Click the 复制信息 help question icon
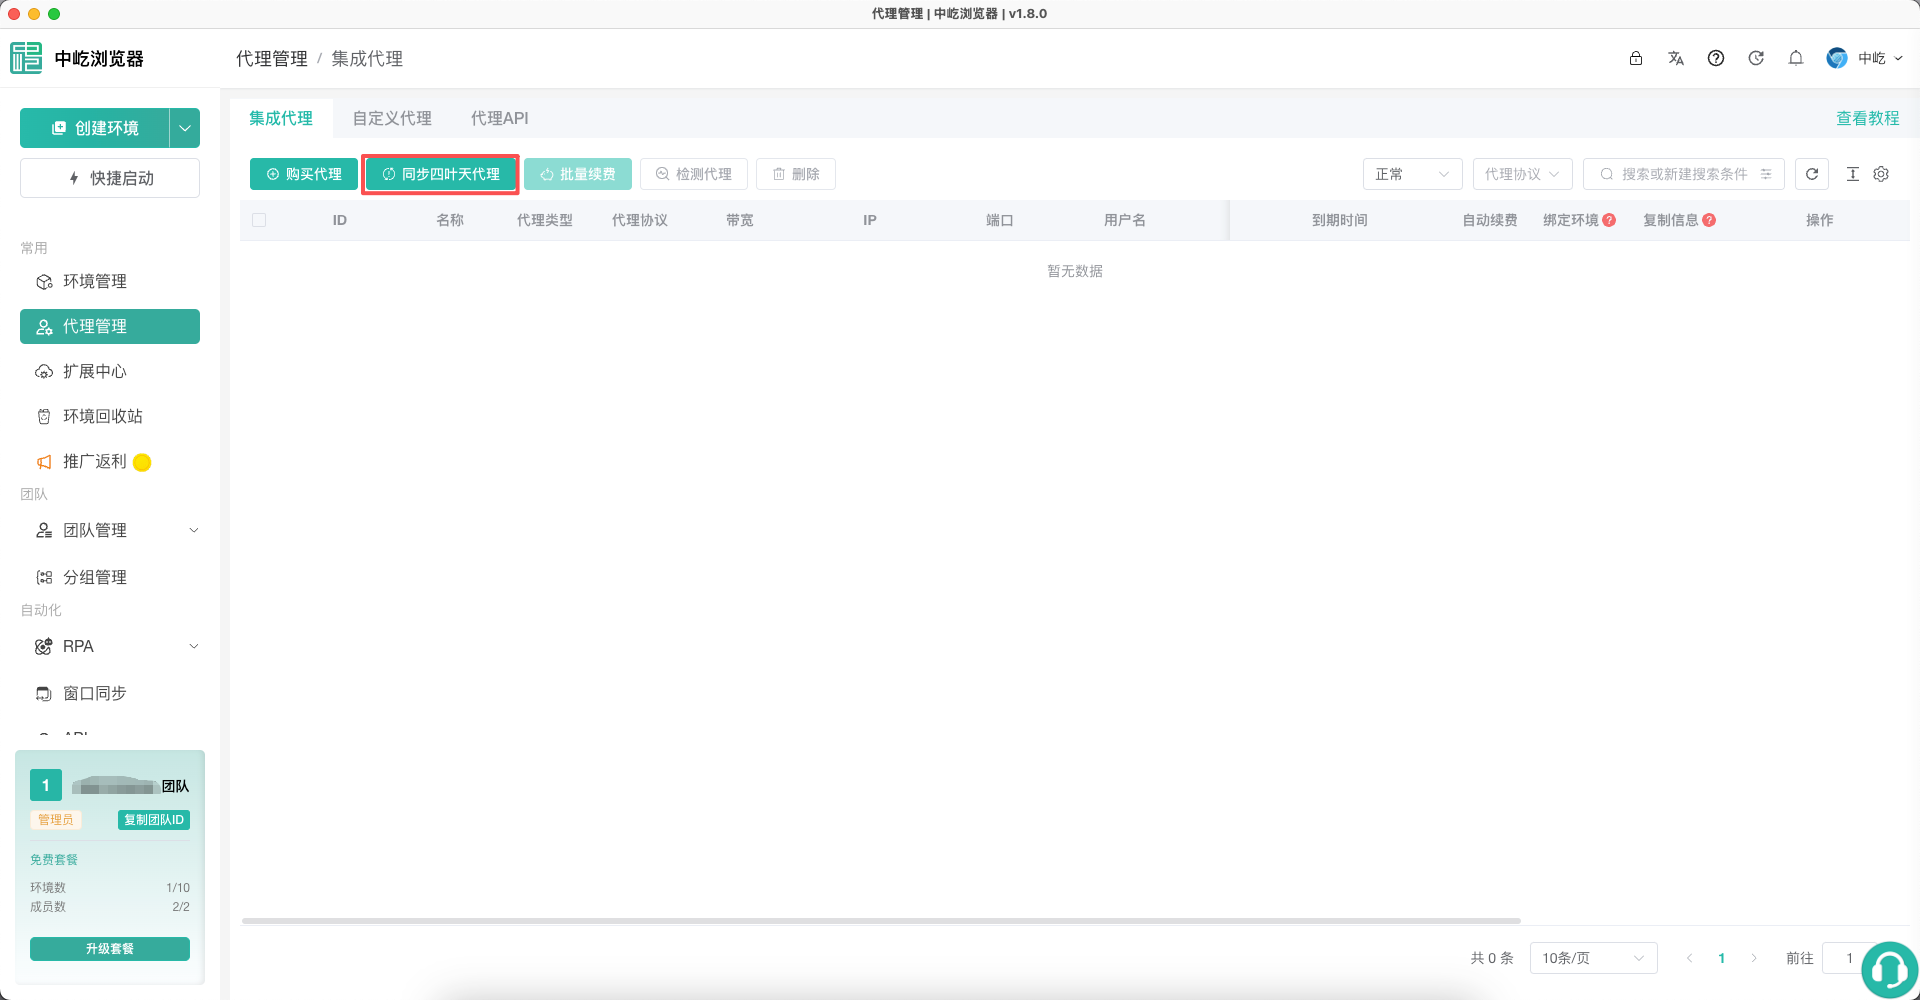The image size is (1920, 1000). coord(1709,220)
